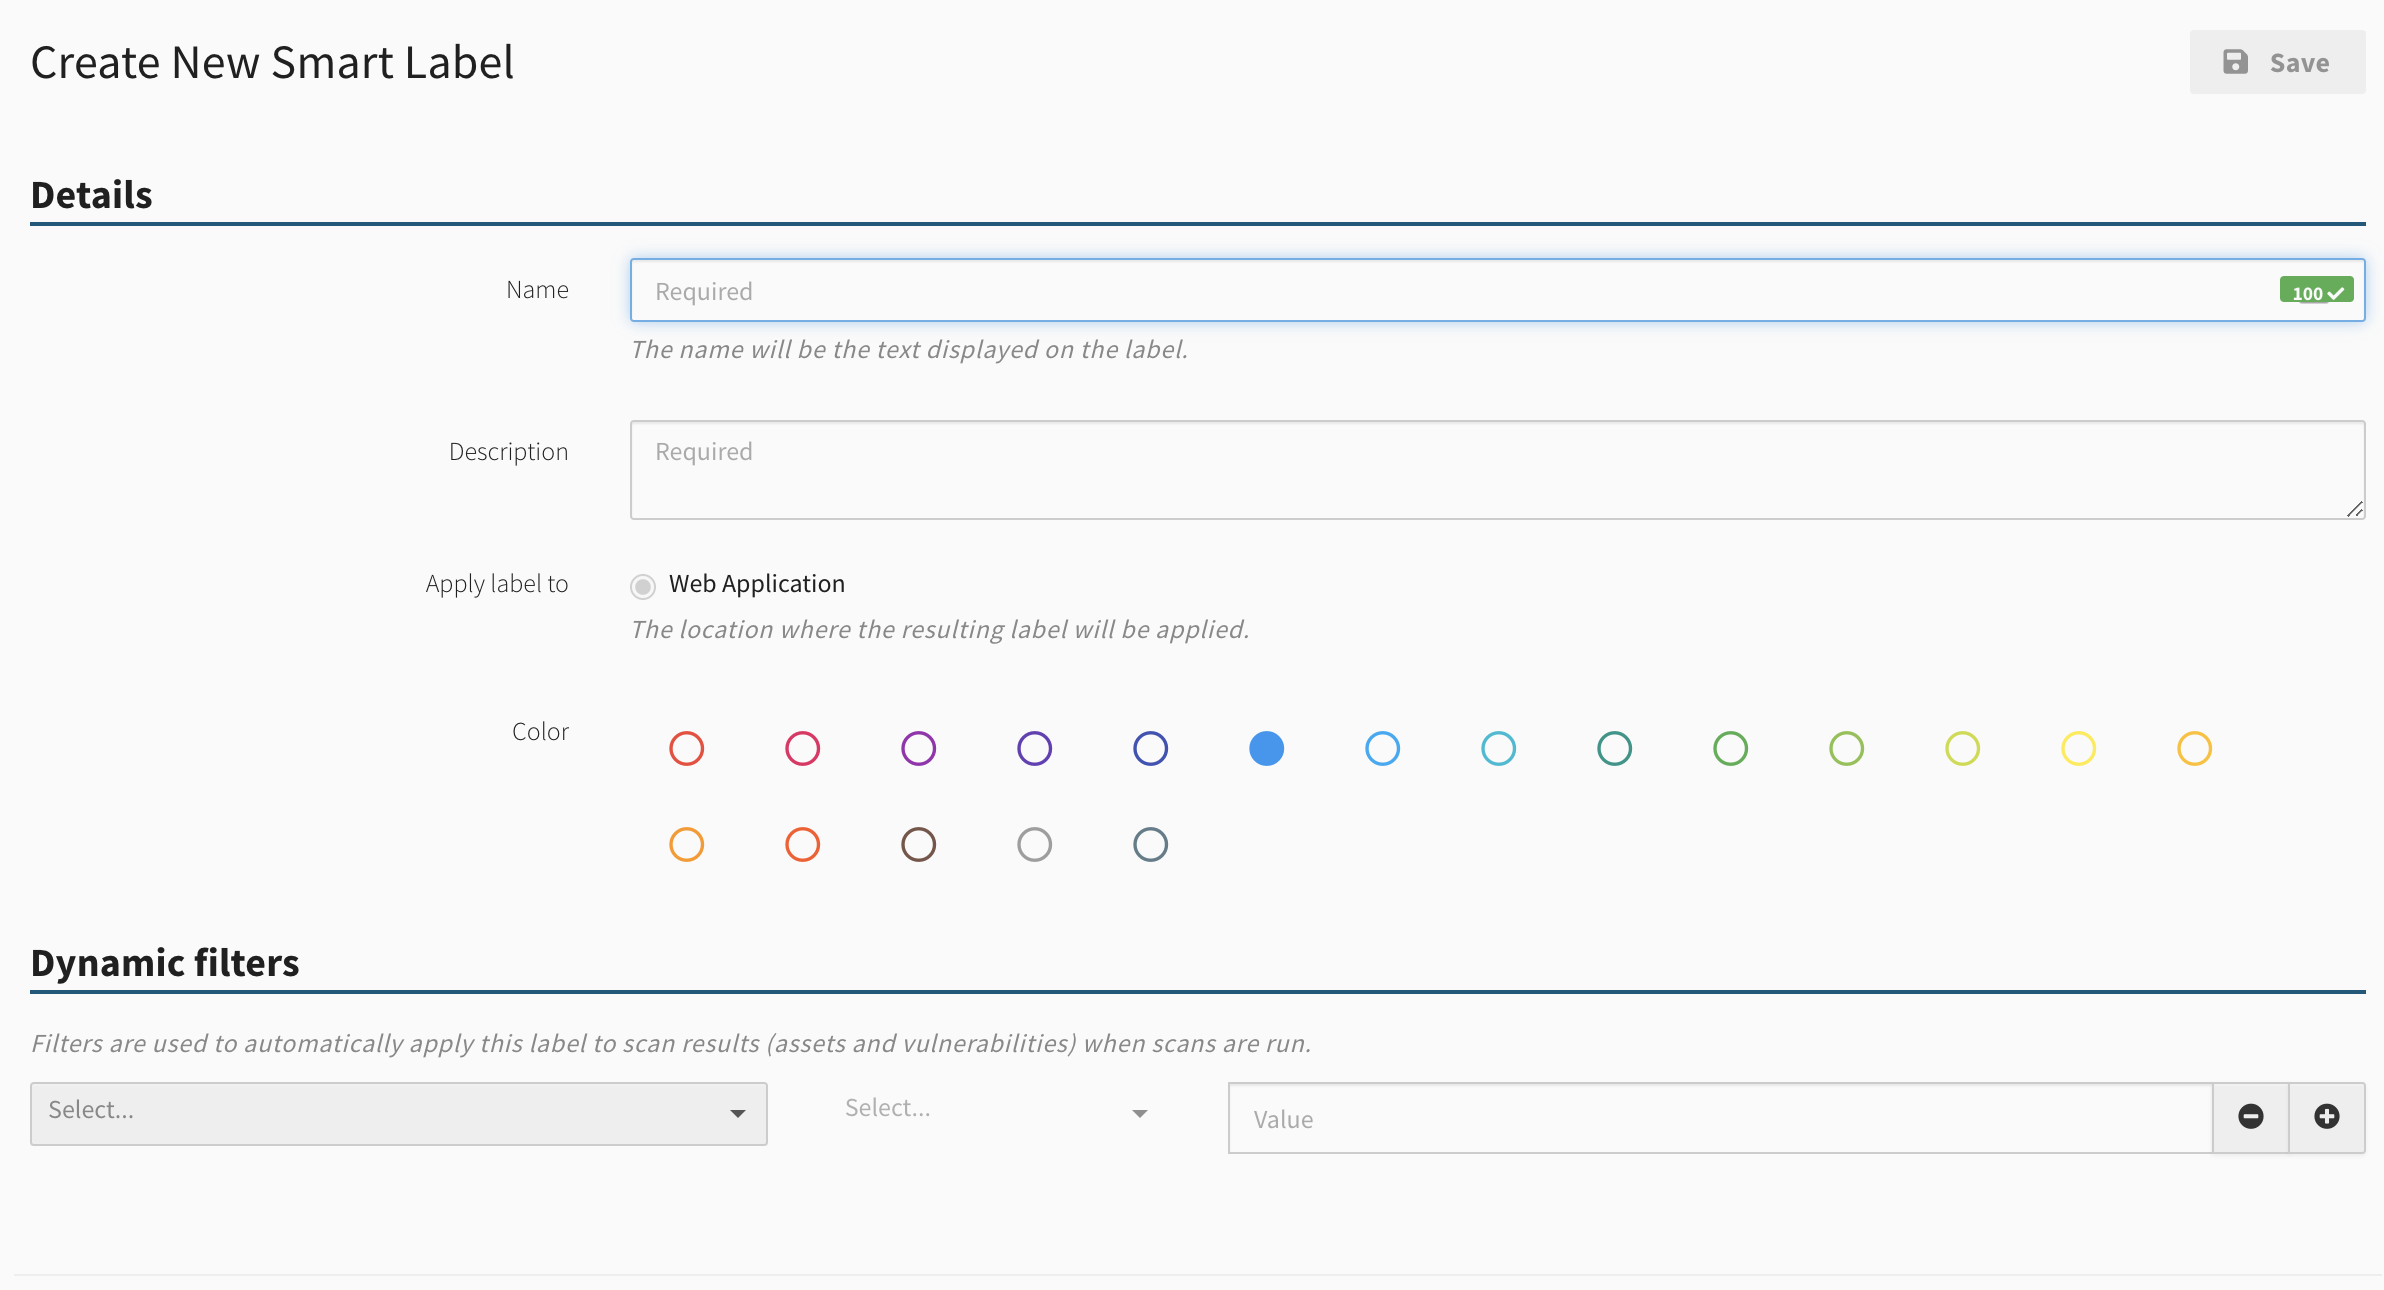Pick the pale yellow color swatch

tap(2079, 749)
